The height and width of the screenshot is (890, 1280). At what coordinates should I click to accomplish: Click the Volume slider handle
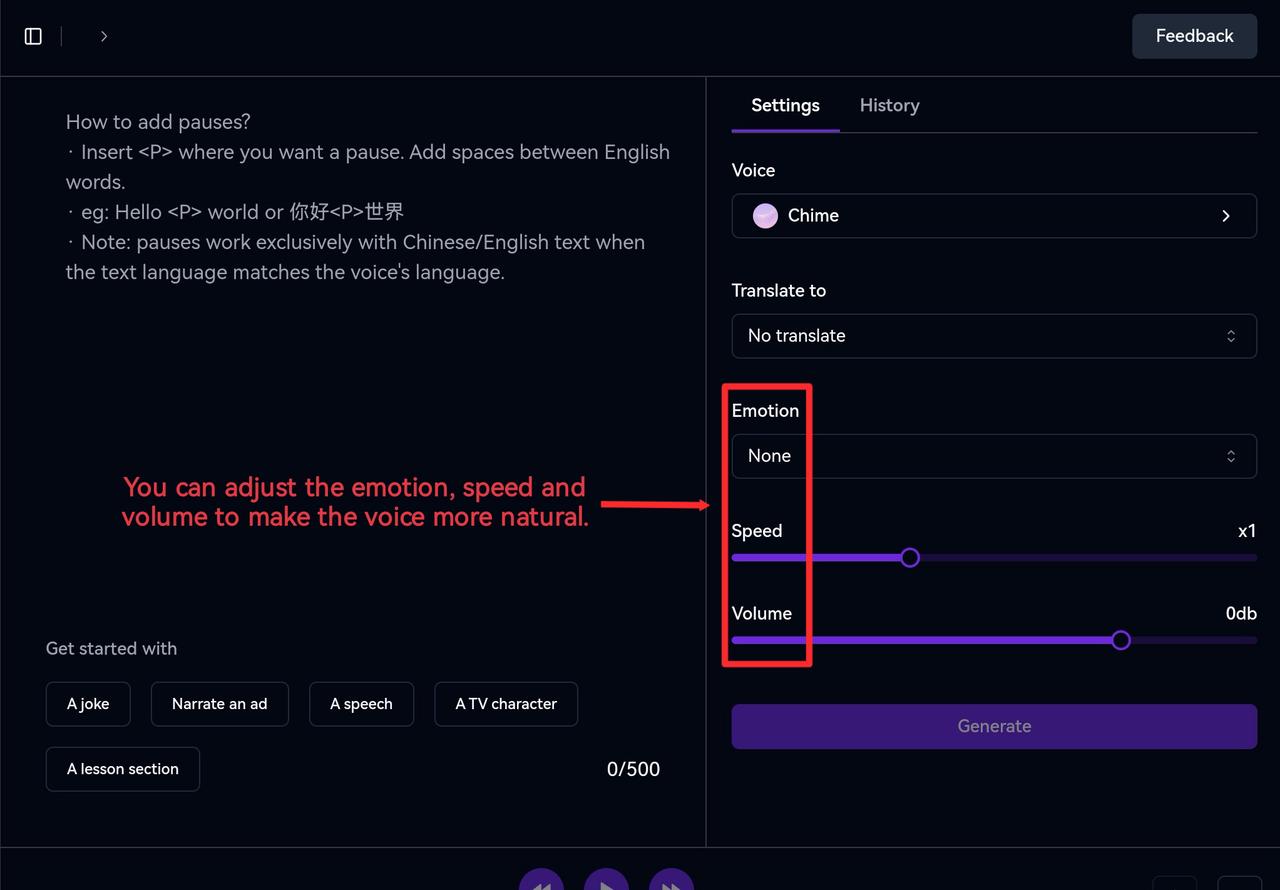[1121, 640]
